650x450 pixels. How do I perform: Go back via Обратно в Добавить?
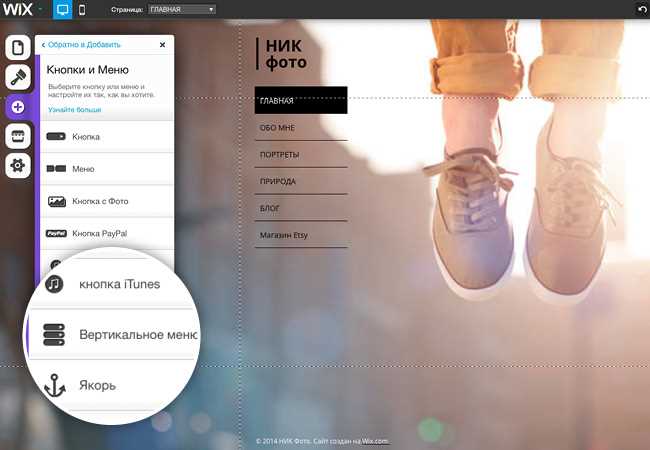[81, 44]
